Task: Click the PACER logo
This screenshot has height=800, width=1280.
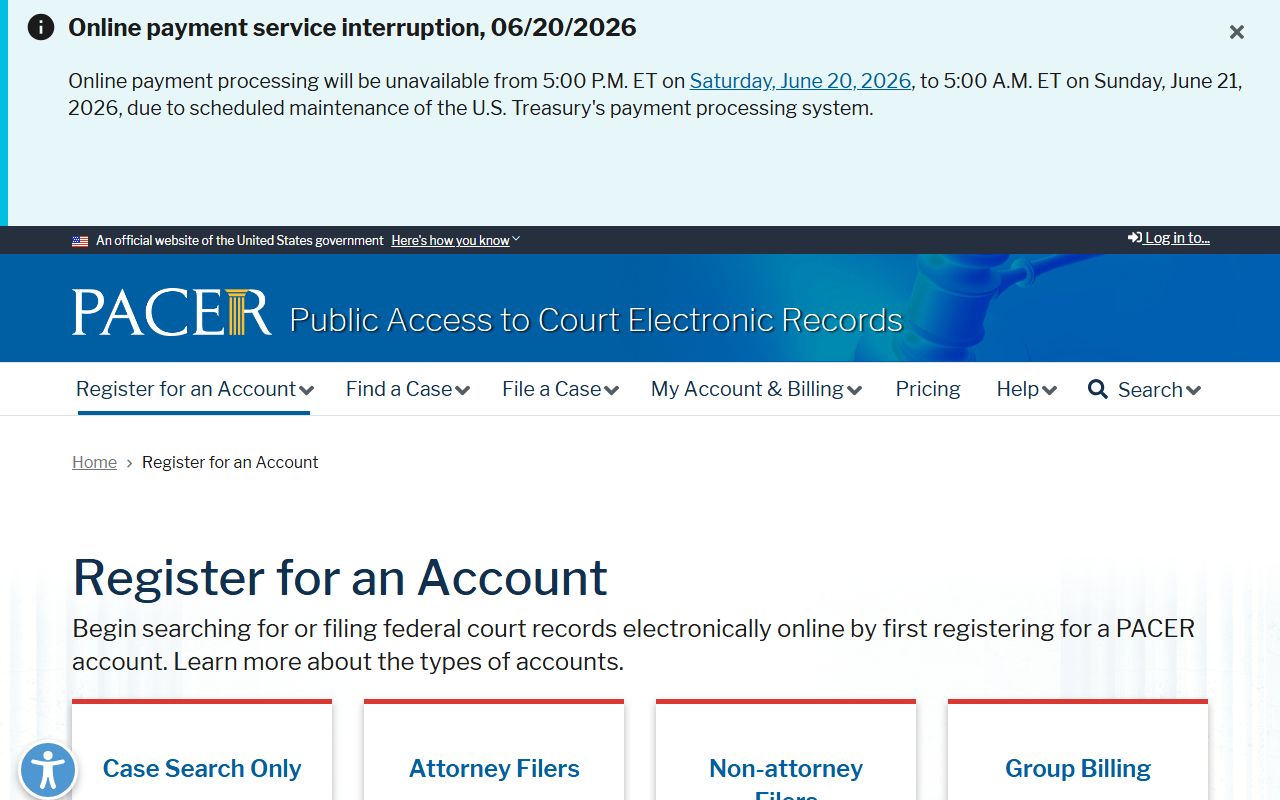Action: [x=171, y=312]
